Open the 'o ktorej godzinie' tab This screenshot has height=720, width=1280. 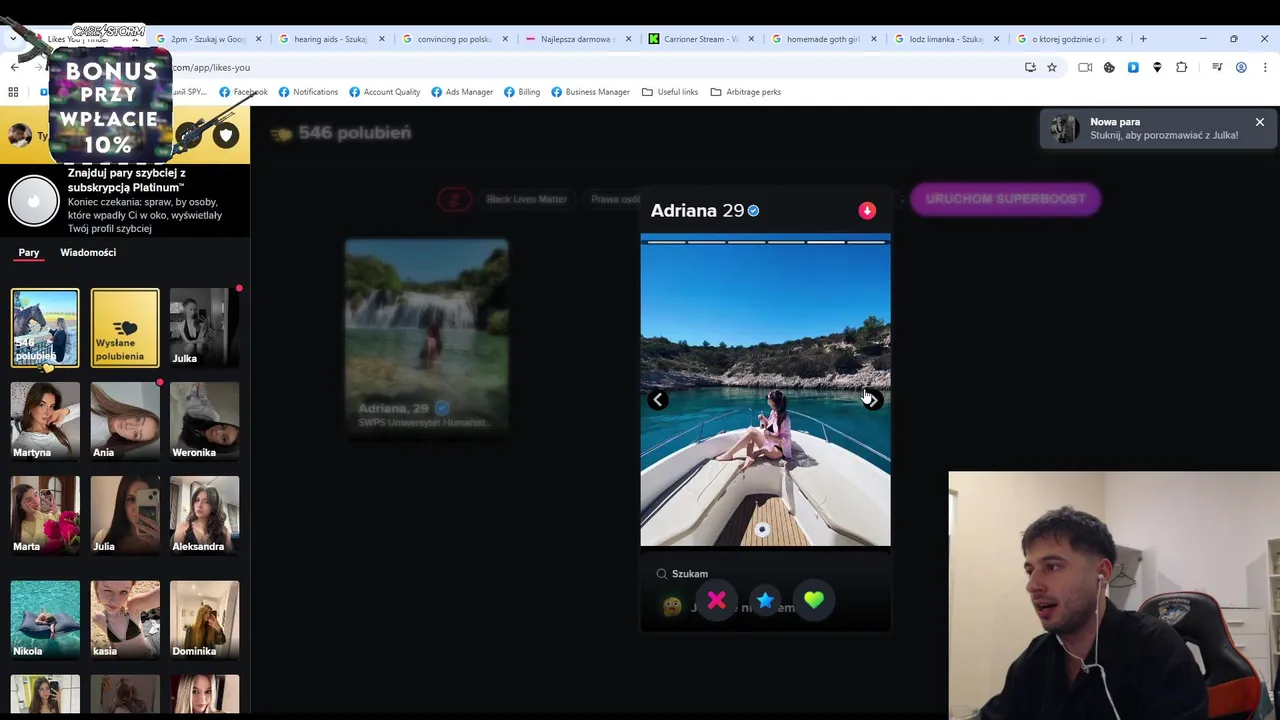click(1069, 39)
